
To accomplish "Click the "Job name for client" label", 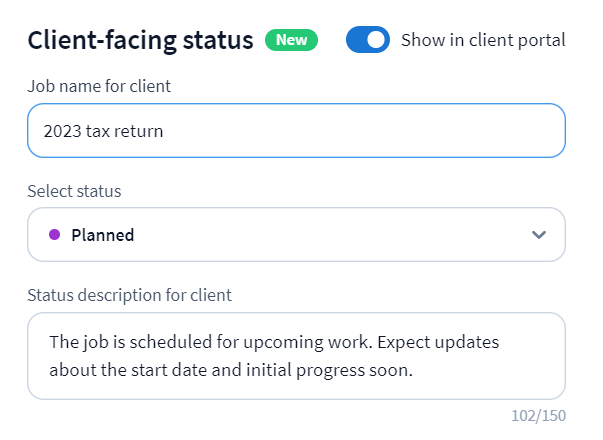I will [x=99, y=86].
